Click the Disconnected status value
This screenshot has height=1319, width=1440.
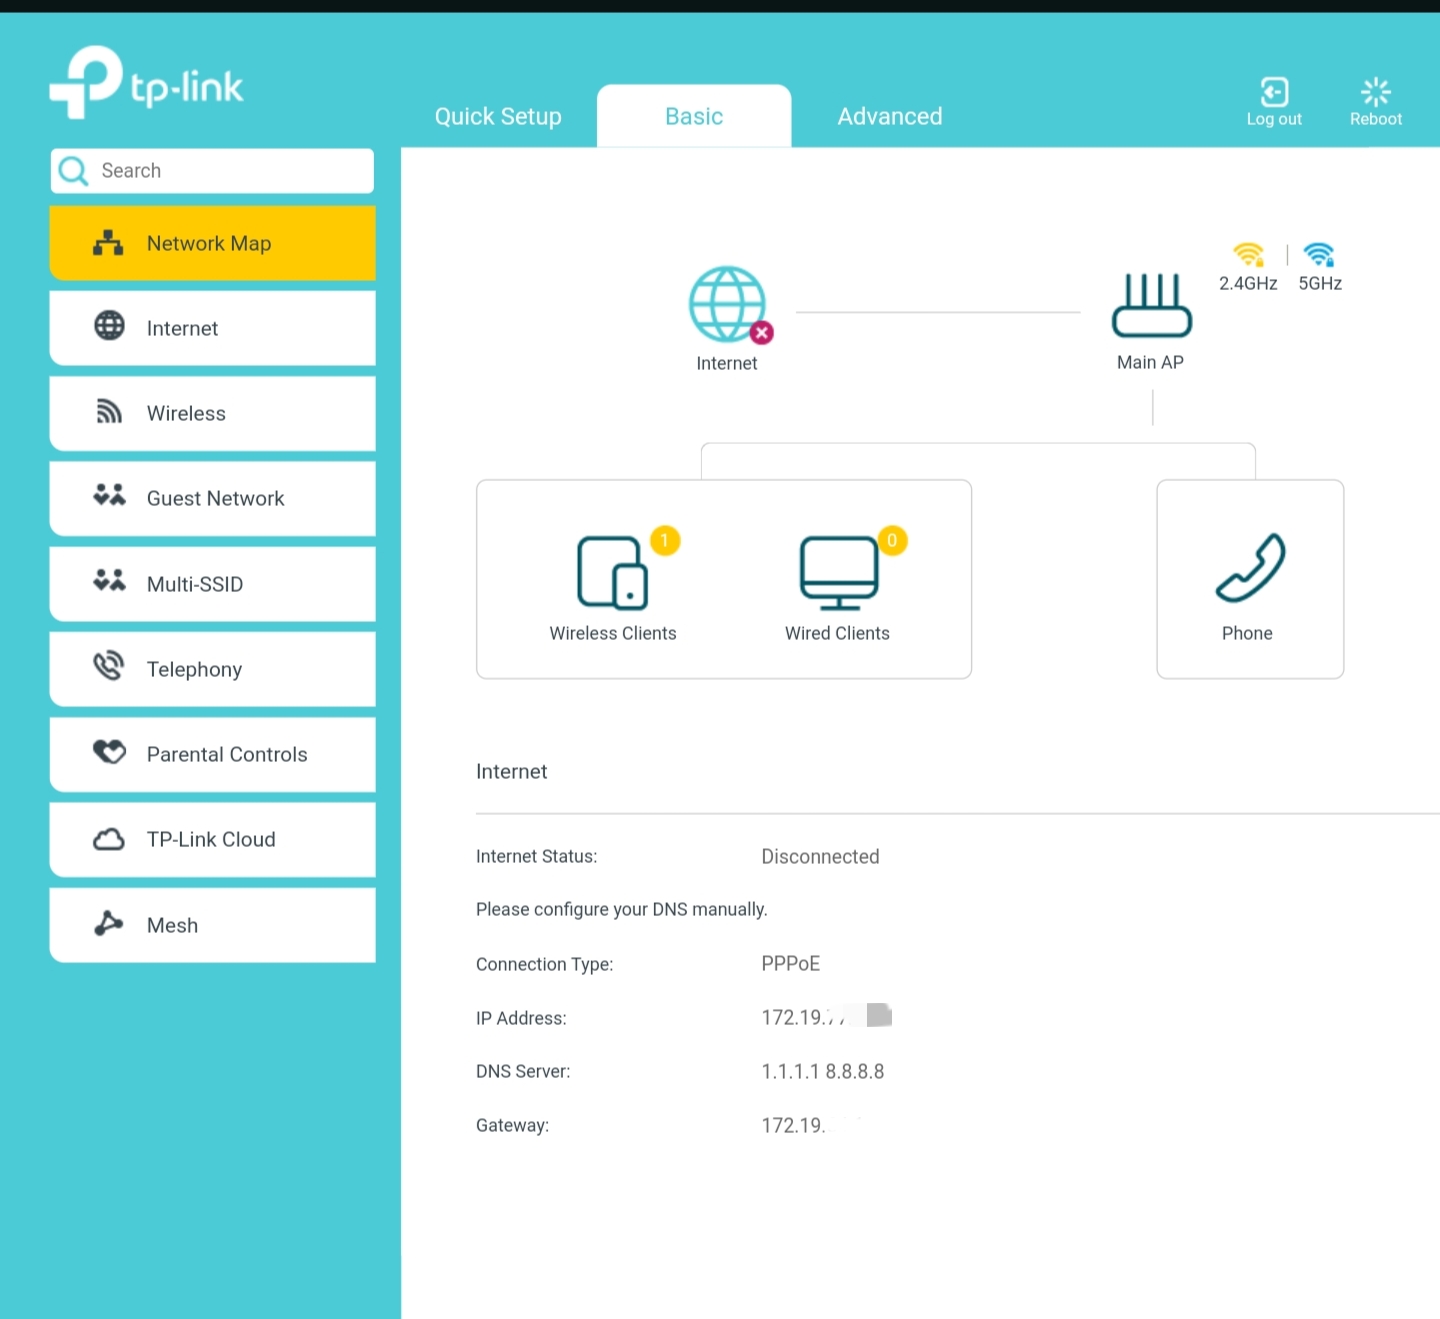(820, 857)
